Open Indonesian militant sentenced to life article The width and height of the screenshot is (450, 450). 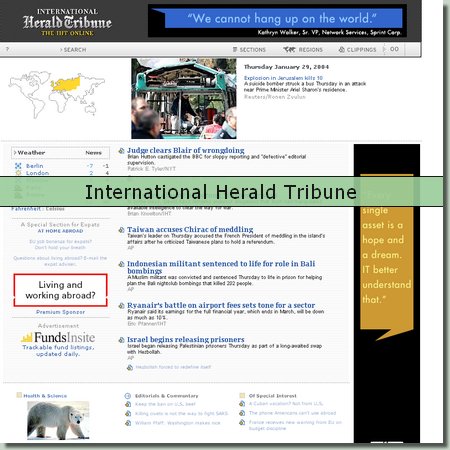(x=221, y=267)
